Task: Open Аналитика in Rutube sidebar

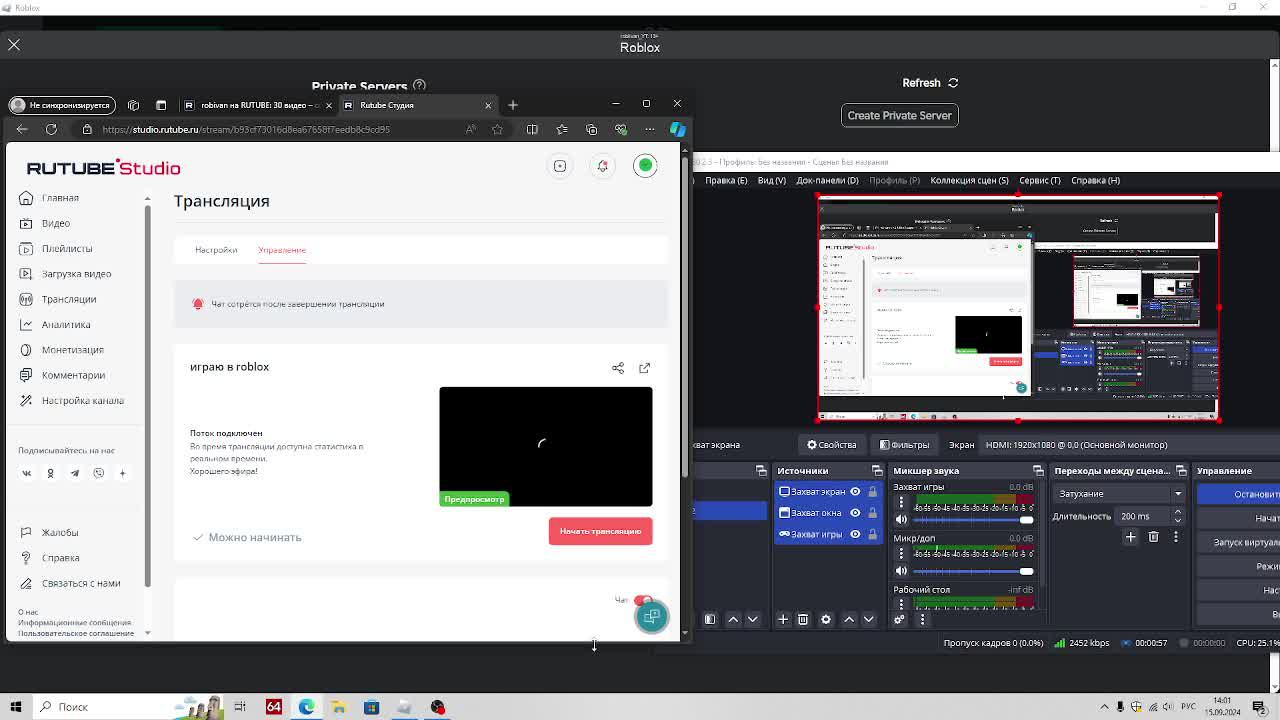Action: pyautogui.click(x=66, y=324)
